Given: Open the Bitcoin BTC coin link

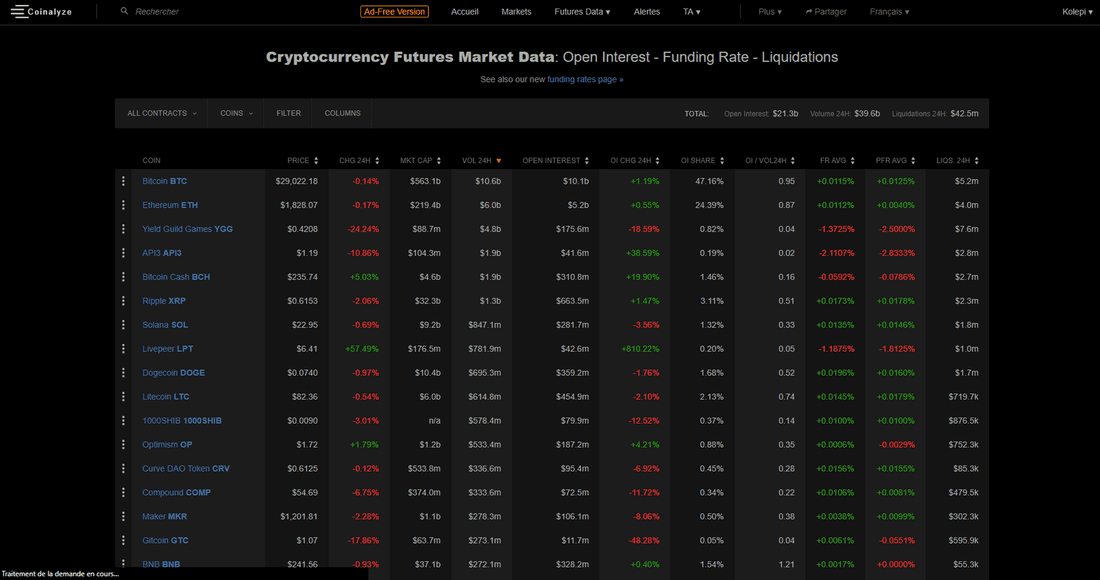Looking at the screenshot, I should point(165,181).
